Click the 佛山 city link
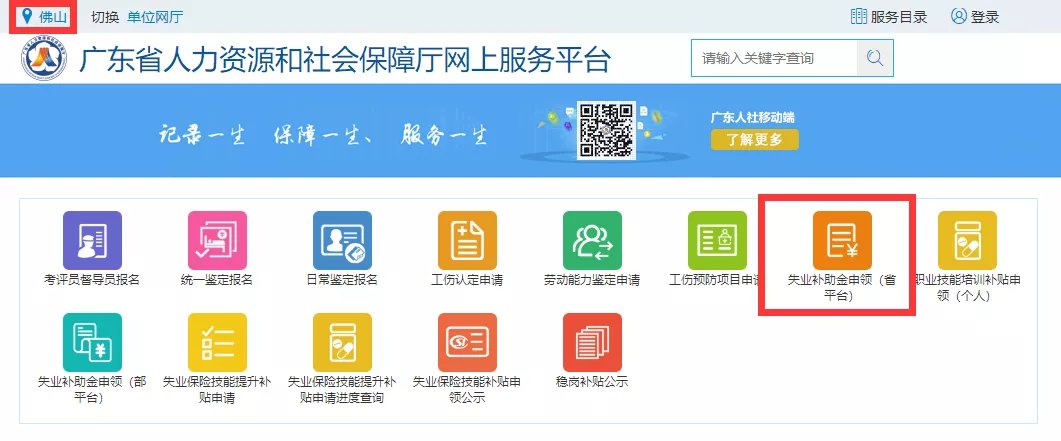Screen dimensions: 1061x441 [x=53, y=17]
